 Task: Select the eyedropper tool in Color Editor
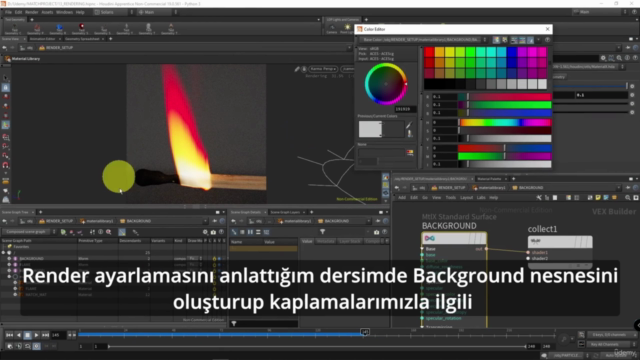coord(409,125)
